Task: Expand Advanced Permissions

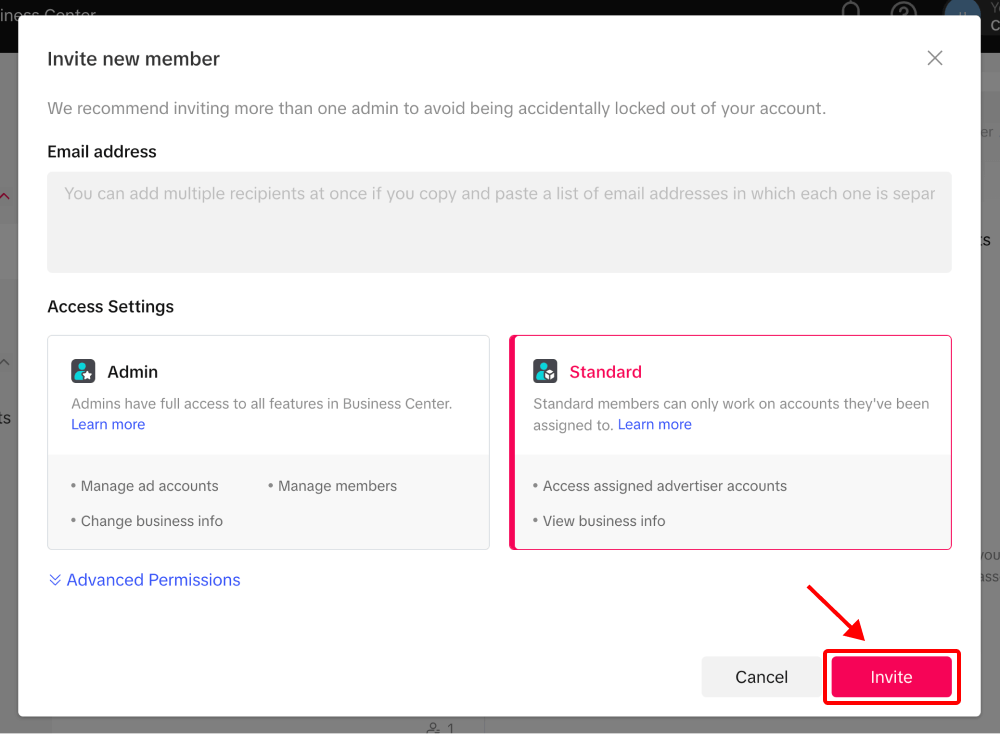Action: (x=153, y=580)
